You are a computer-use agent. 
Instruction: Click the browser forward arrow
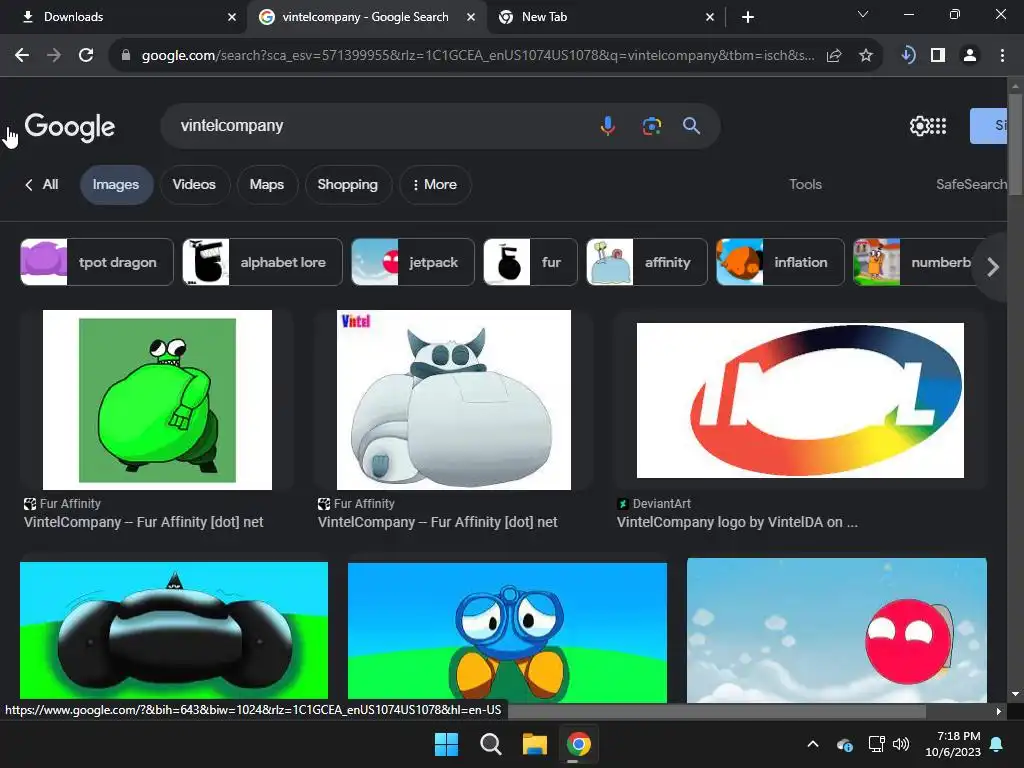(54, 56)
